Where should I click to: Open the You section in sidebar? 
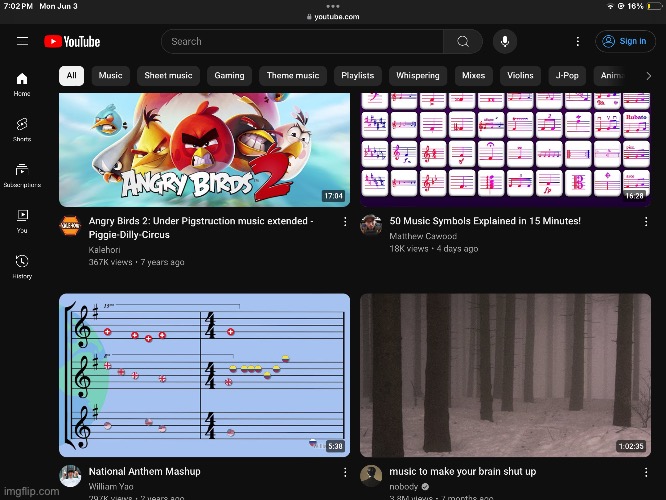(x=22, y=221)
